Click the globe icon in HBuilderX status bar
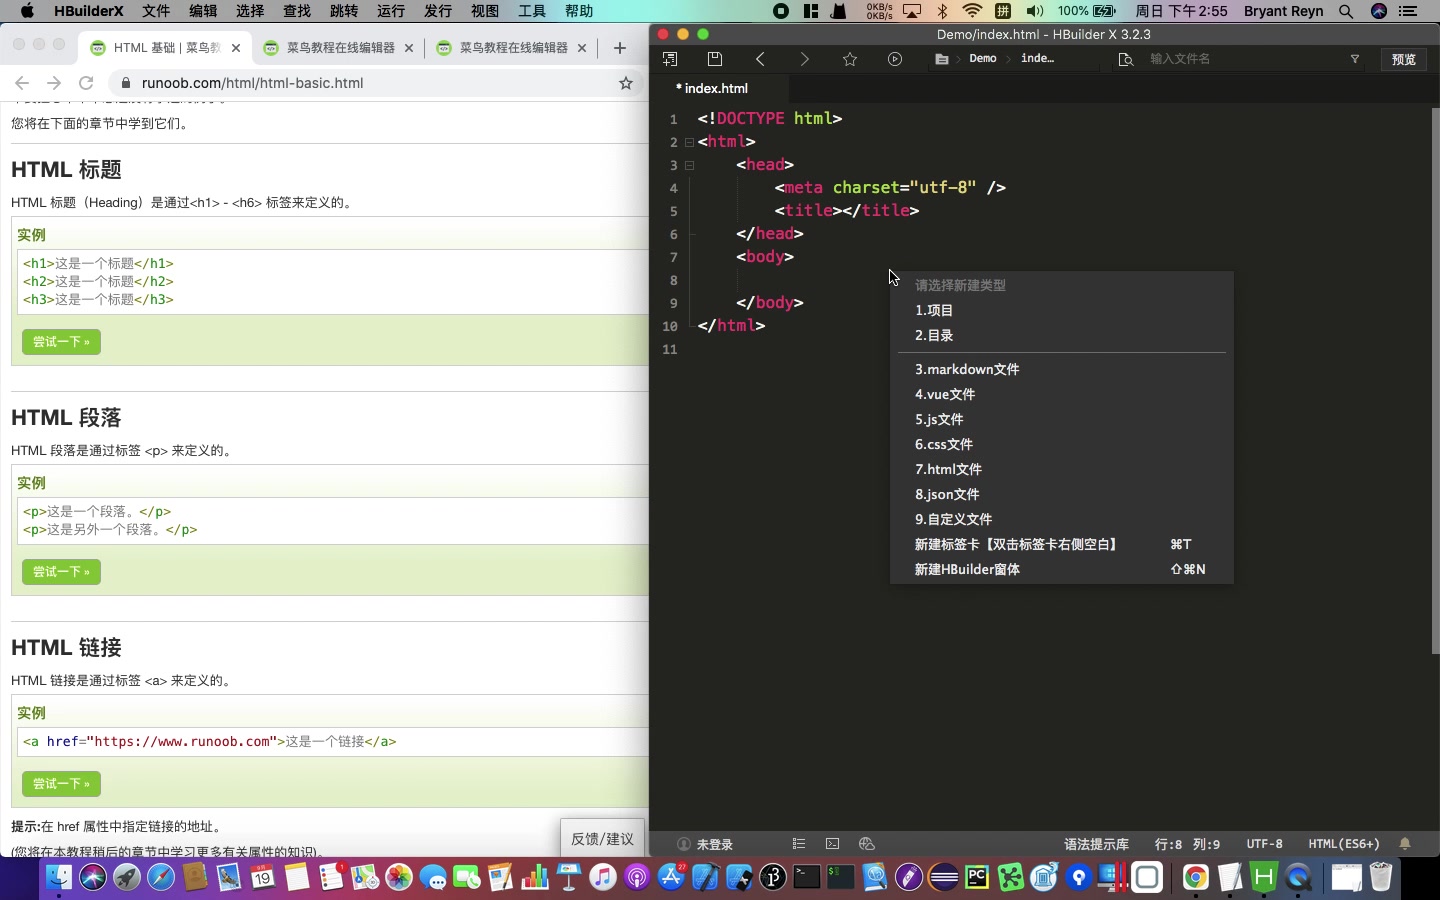This screenshot has height=900, width=1440. point(867,844)
